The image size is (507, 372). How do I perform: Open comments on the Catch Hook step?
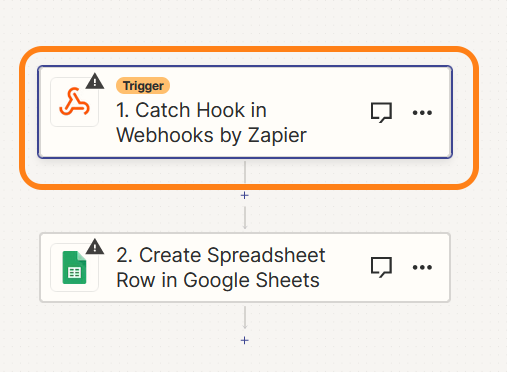click(381, 112)
